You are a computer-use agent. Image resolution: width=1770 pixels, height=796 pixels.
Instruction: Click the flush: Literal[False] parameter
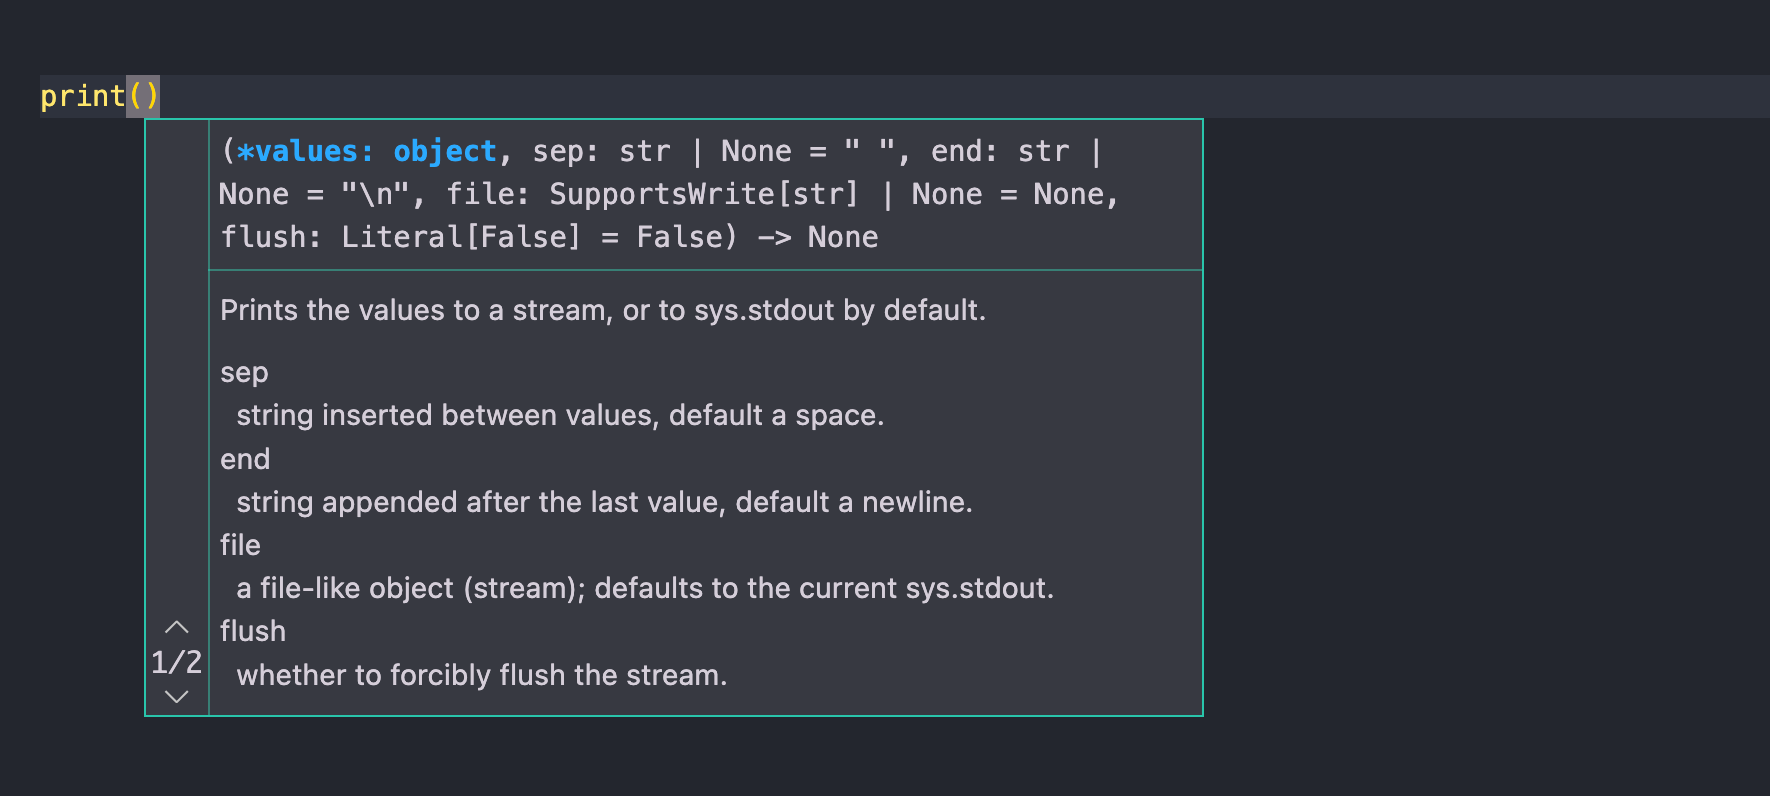400,237
